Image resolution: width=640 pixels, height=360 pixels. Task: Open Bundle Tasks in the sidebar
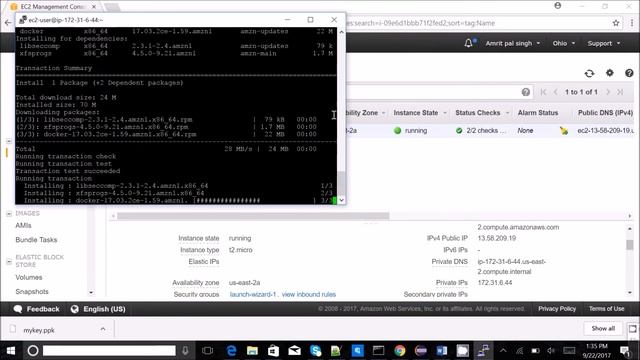click(x=36, y=240)
